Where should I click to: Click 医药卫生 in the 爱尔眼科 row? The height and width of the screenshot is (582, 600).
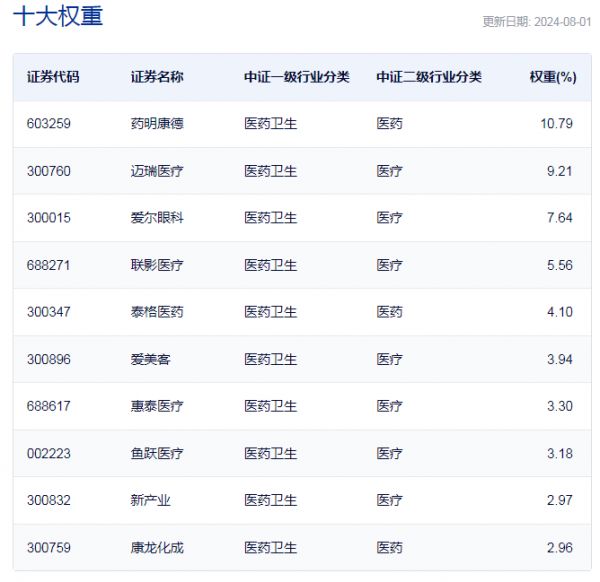(271, 218)
